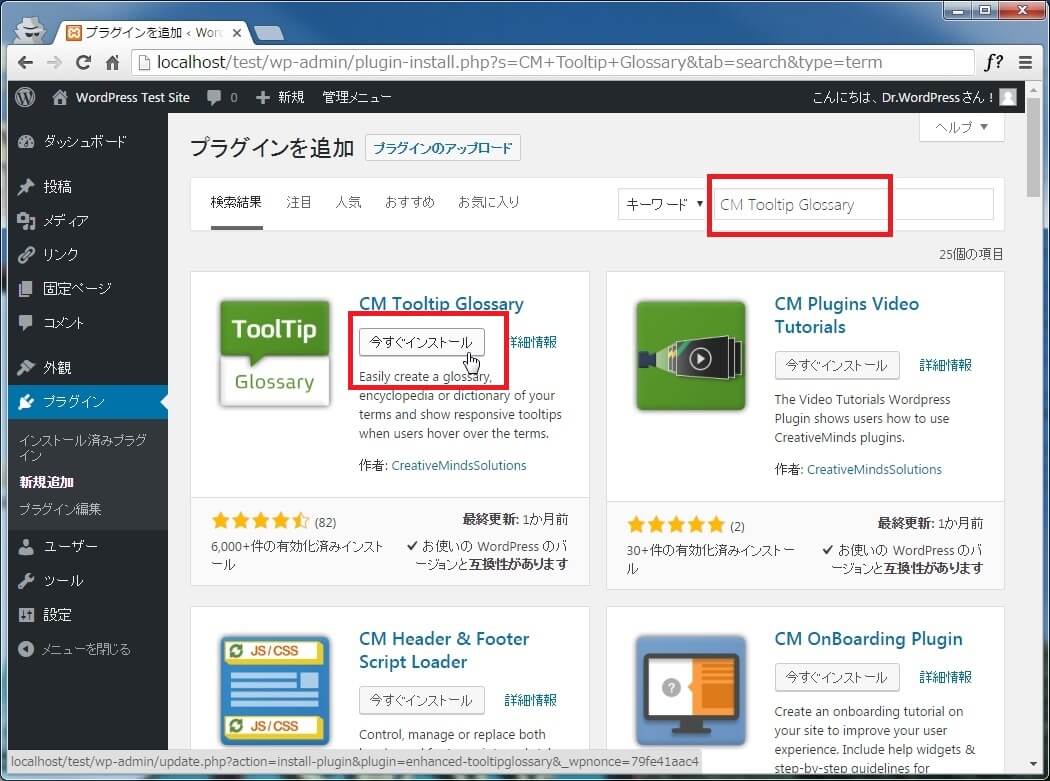Open 詳細情報 for CM Plugins Video Tutorials
Viewport: 1050px width, 781px height.
pos(945,365)
